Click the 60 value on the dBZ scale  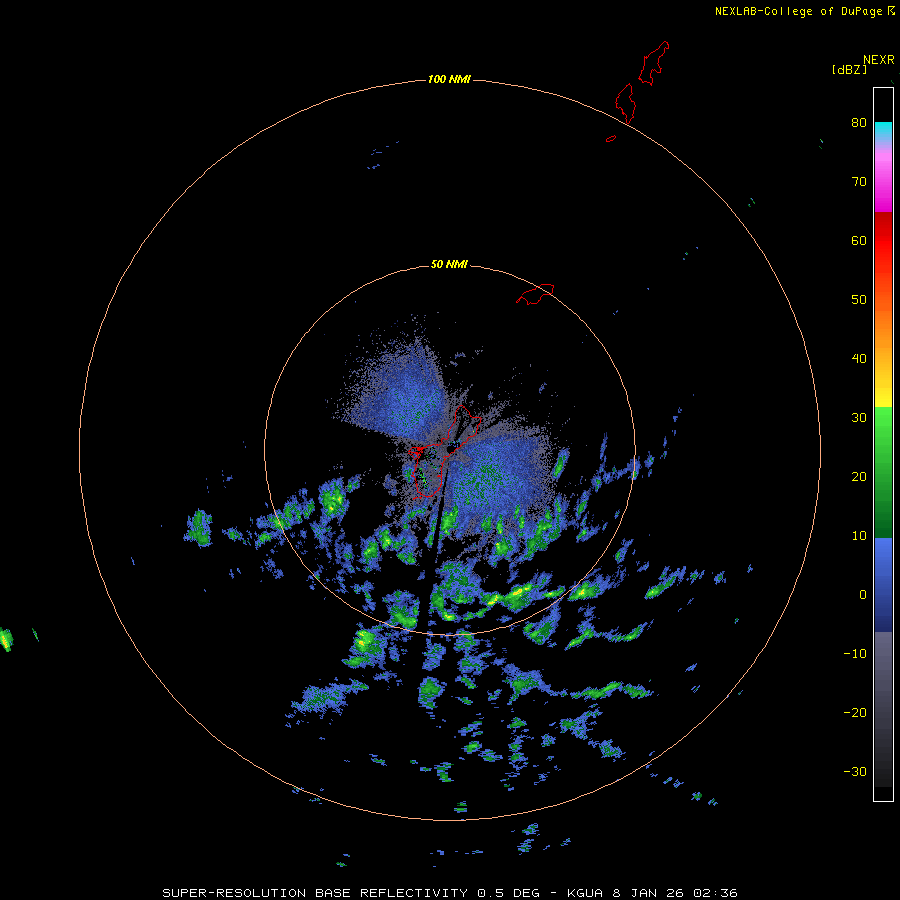pos(859,240)
